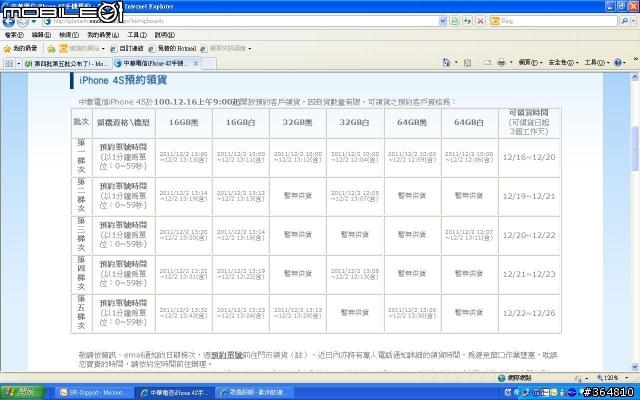
Task: Open the 編輯(E) menu
Action: coord(41,35)
